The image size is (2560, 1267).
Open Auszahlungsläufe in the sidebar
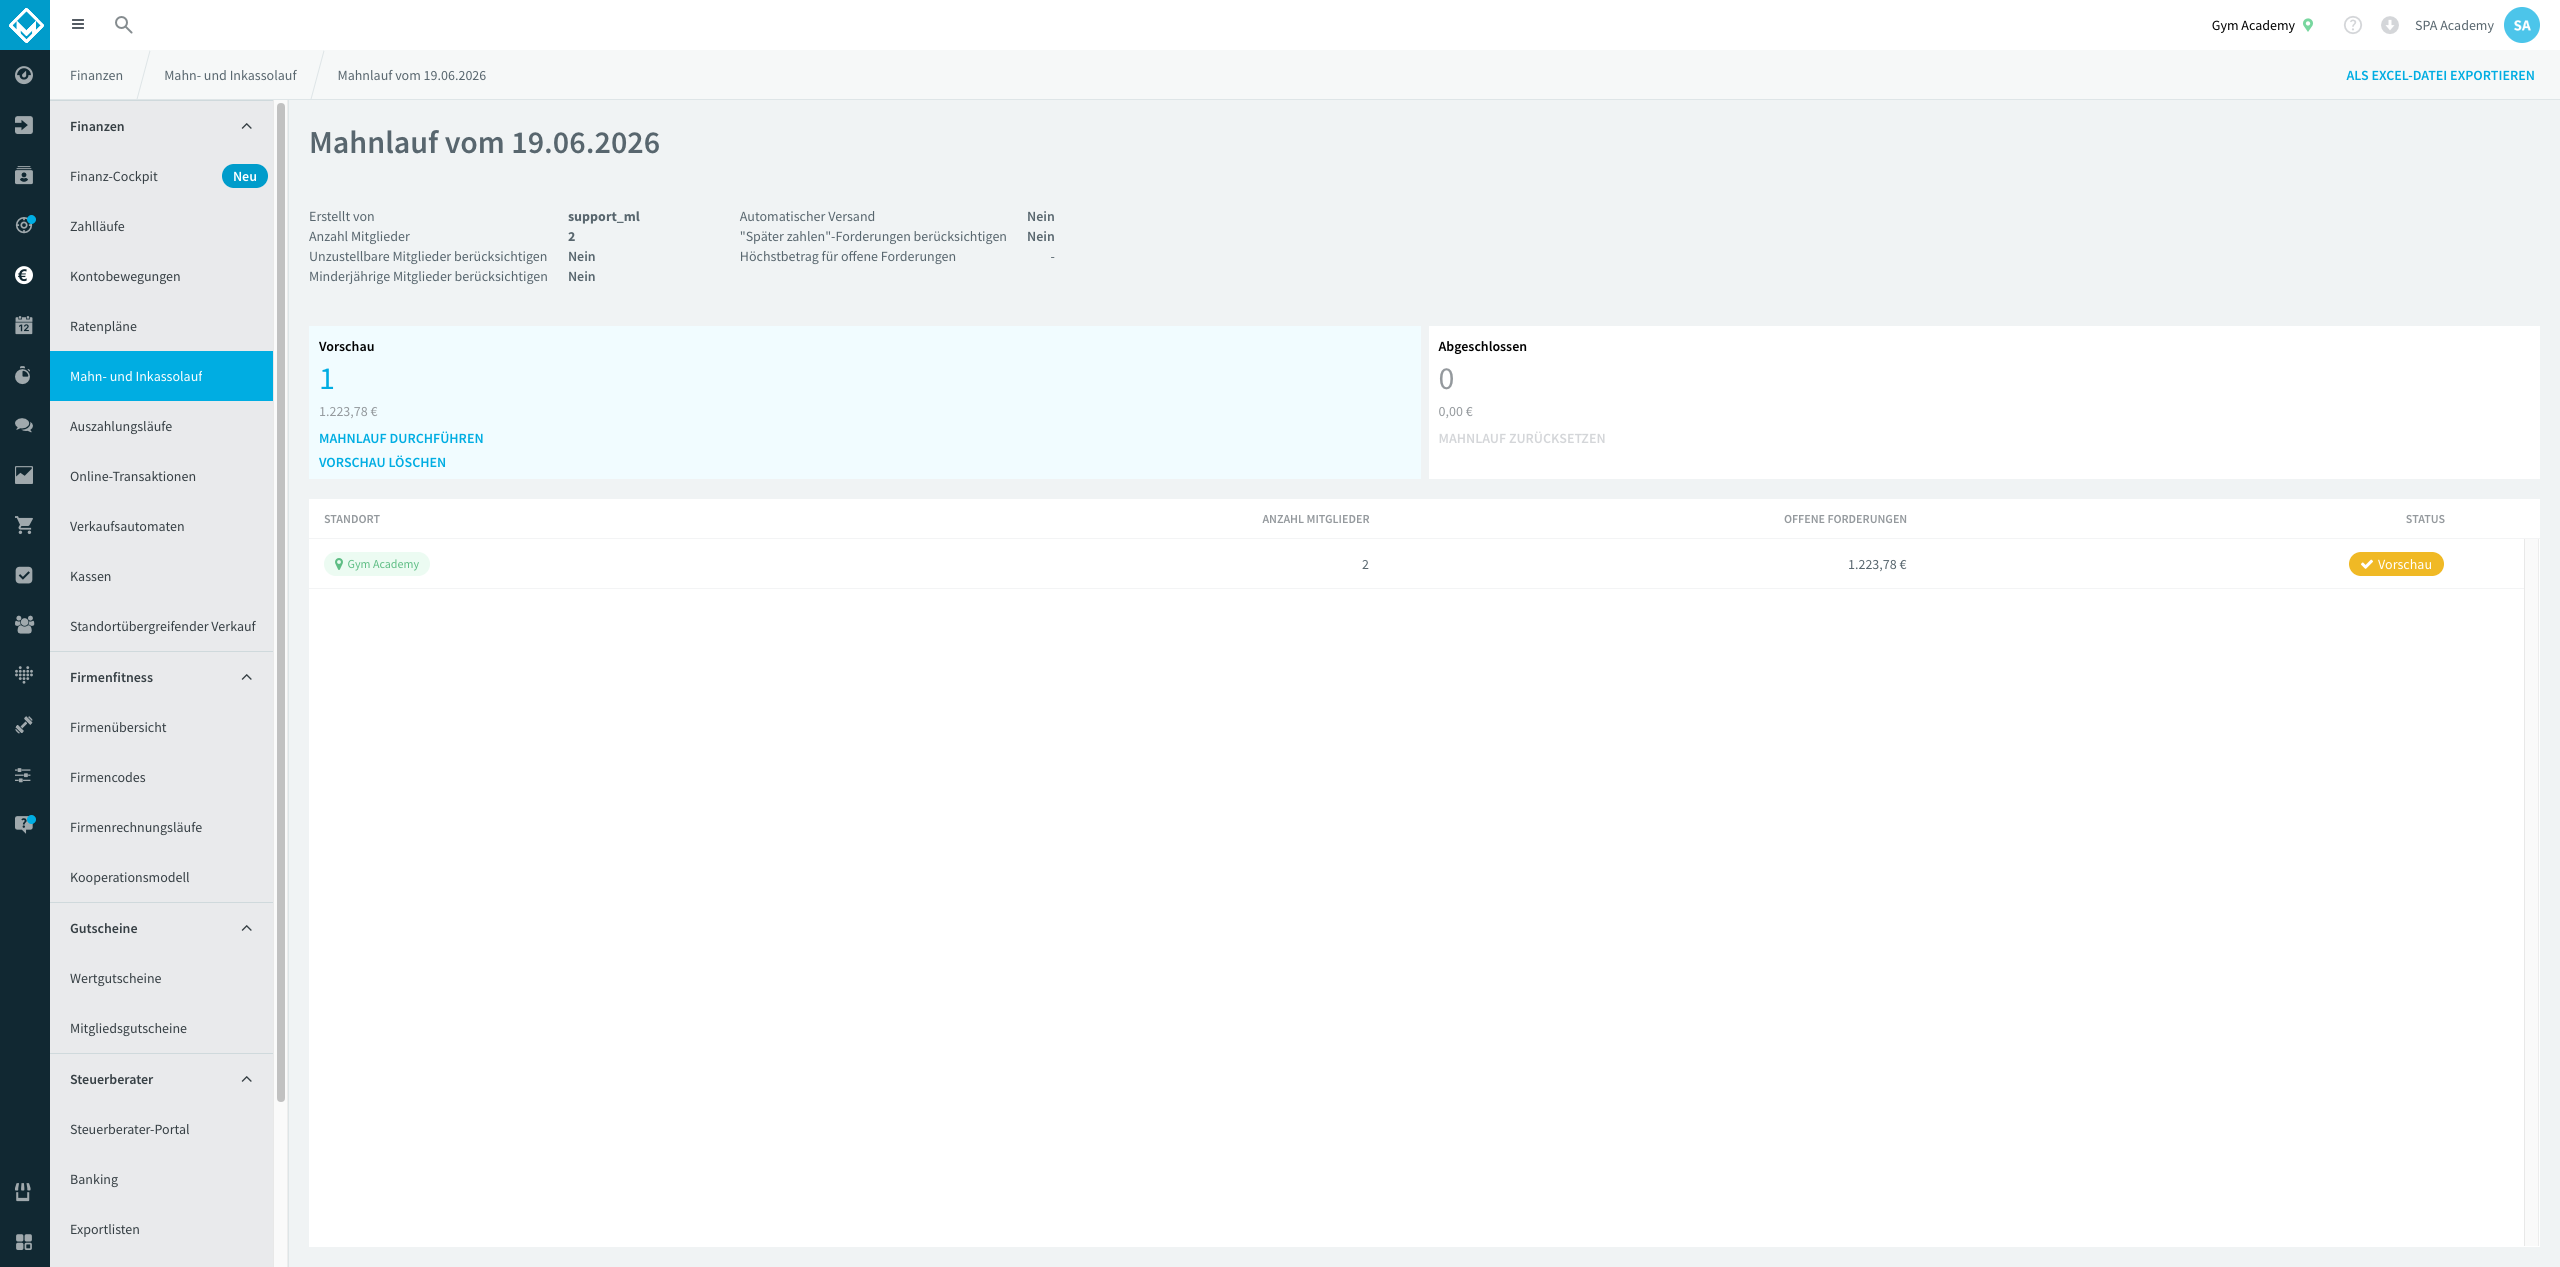pos(162,426)
